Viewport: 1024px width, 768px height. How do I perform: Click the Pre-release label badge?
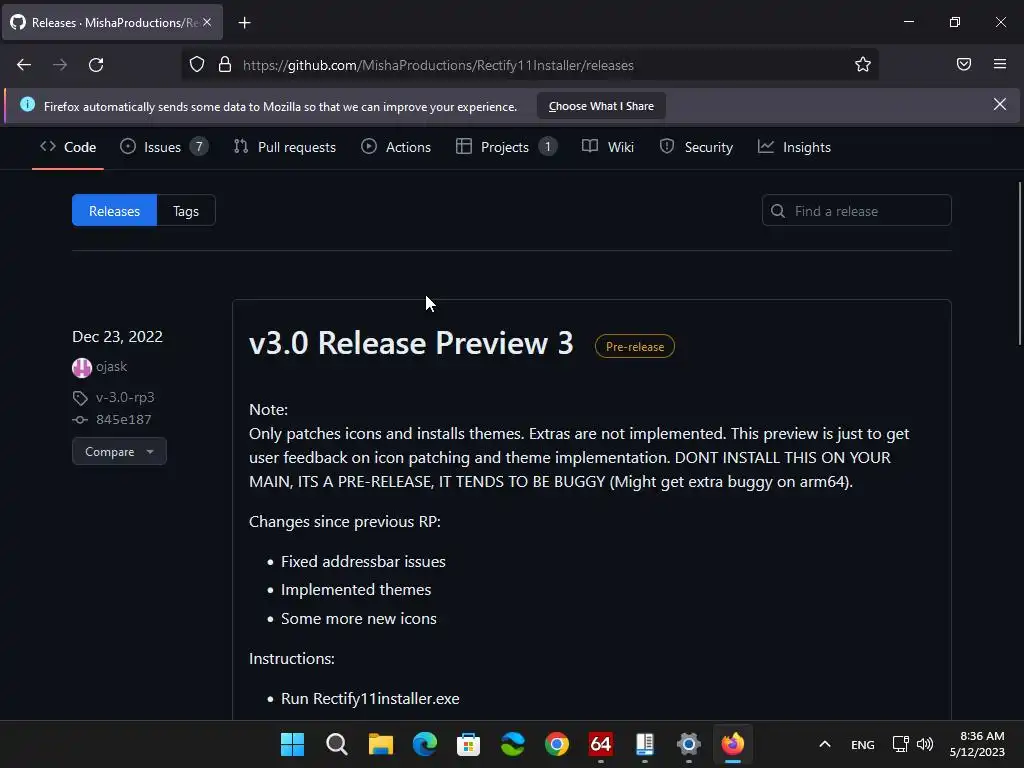click(x=635, y=346)
